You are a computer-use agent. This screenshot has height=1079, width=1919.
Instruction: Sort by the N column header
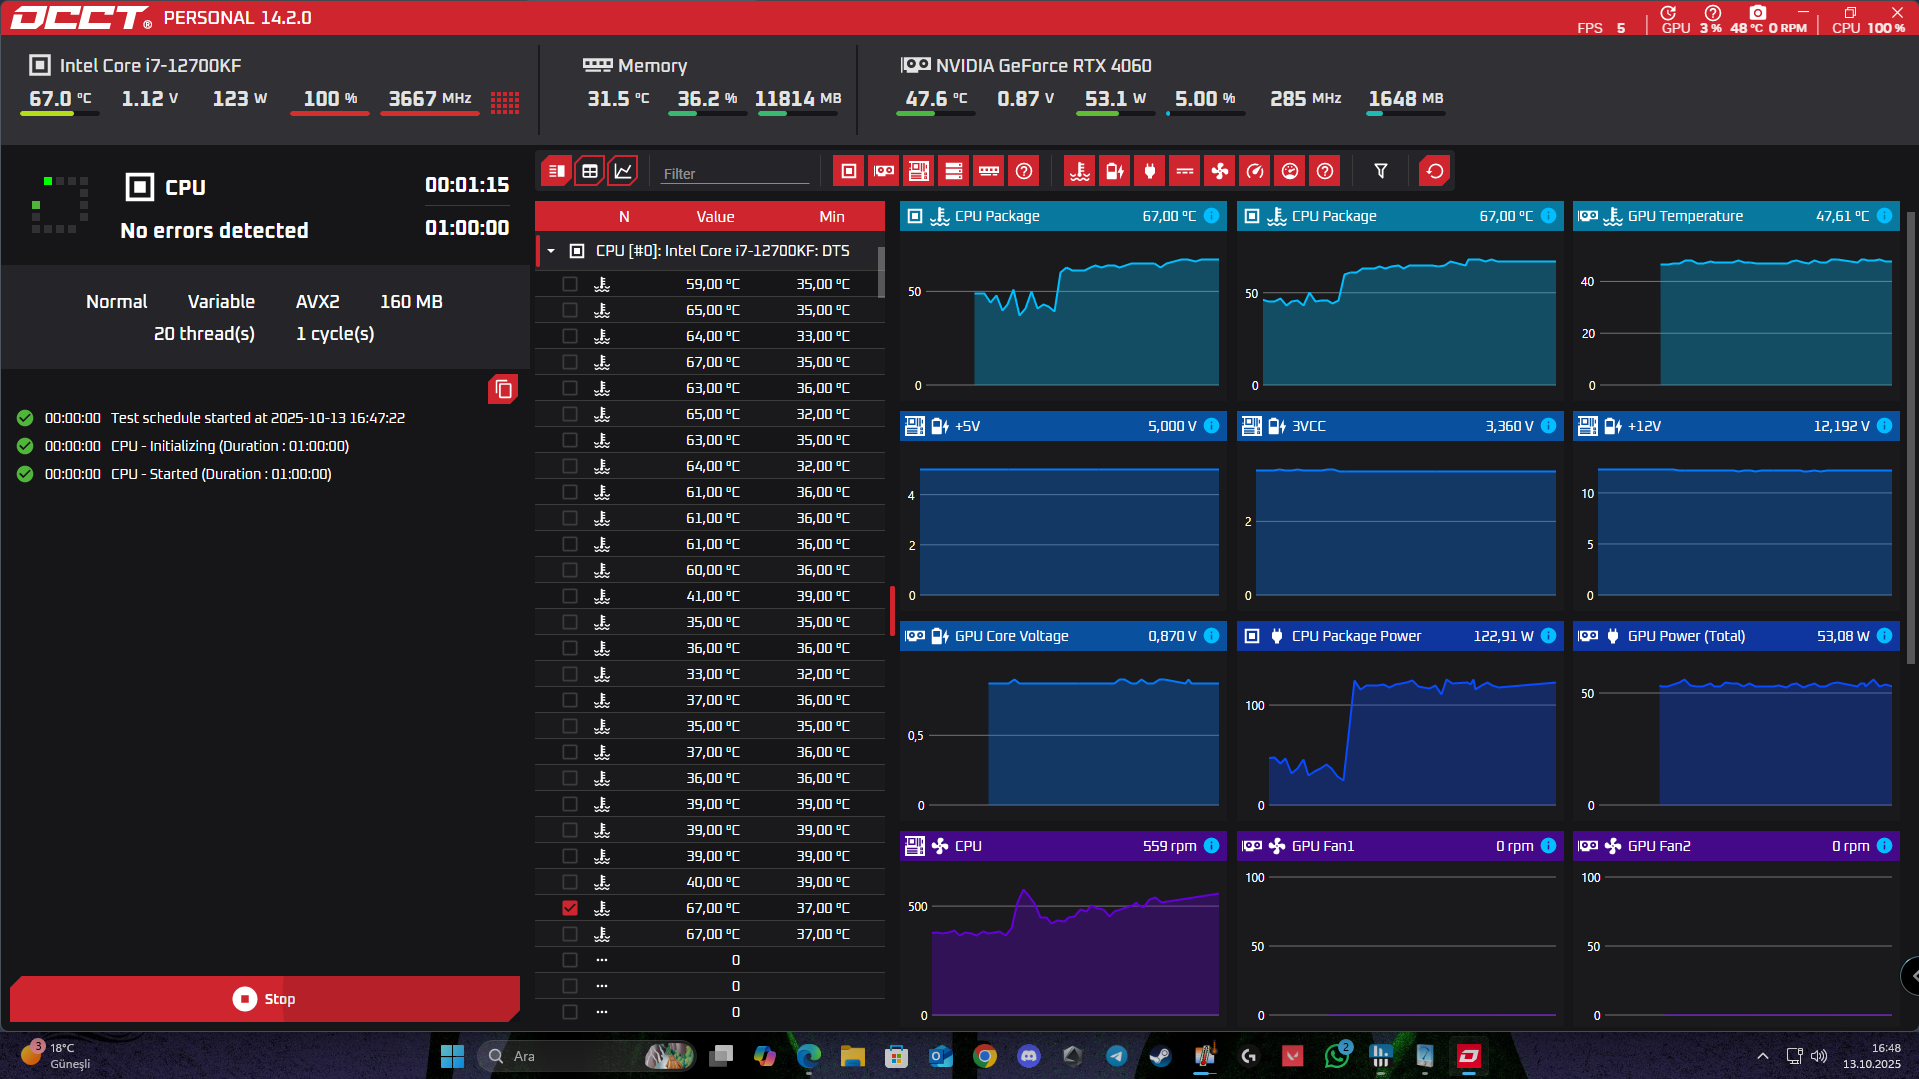[x=624, y=216]
